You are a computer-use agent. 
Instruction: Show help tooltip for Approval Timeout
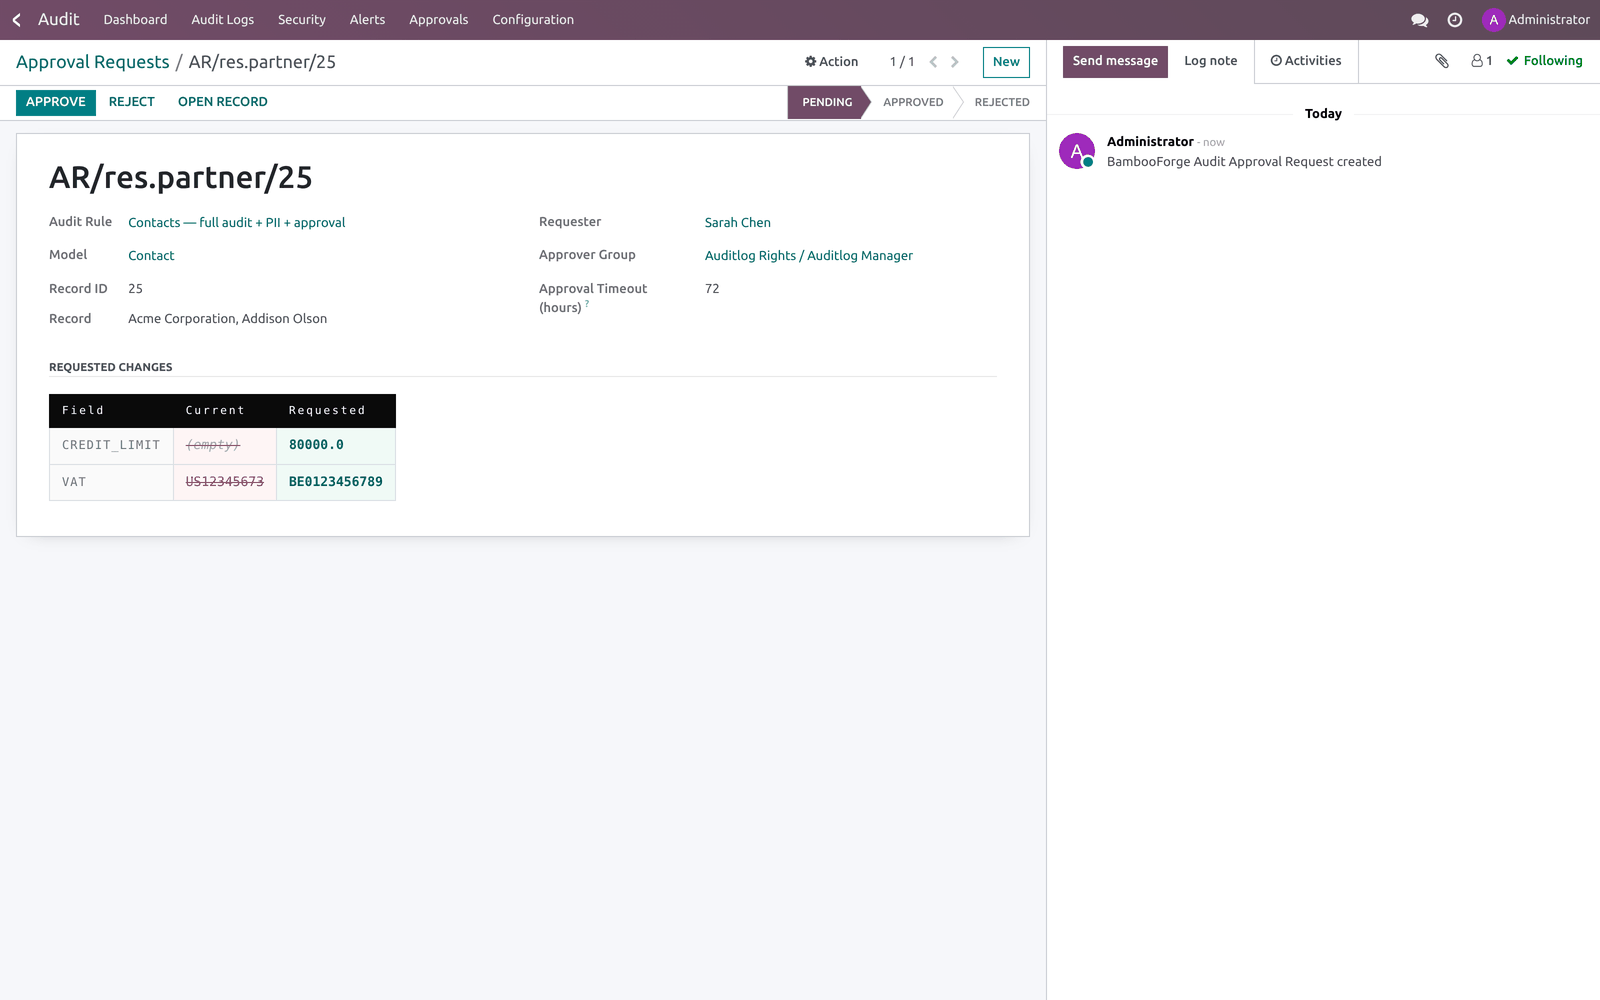pos(587,304)
